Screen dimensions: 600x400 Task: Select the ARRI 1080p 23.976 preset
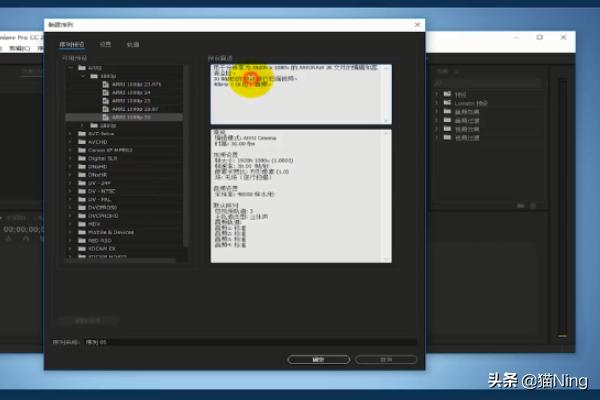click(136, 84)
